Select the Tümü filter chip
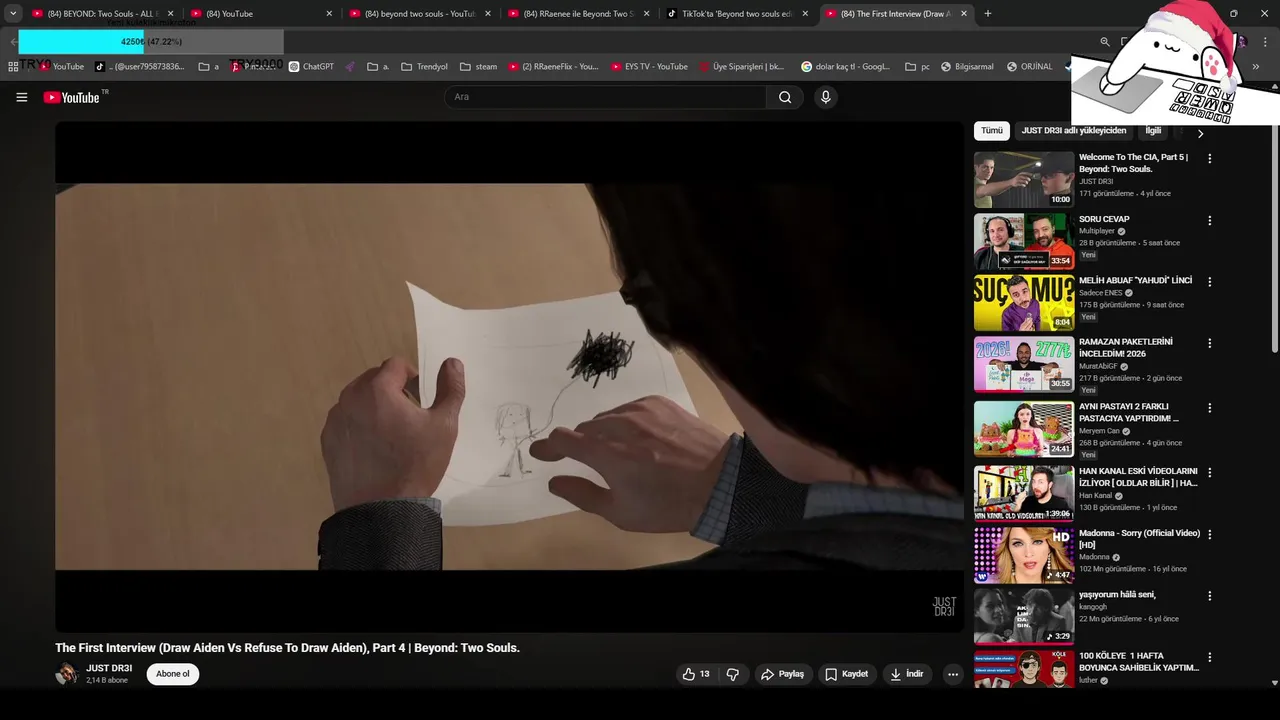Image resolution: width=1280 pixels, height=720 pixels. coord(991,131)
